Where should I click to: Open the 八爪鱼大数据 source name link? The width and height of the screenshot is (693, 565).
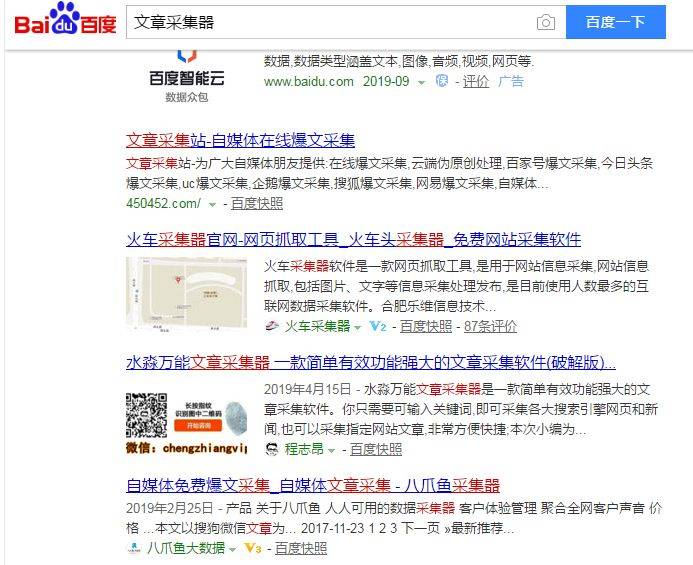186,548
